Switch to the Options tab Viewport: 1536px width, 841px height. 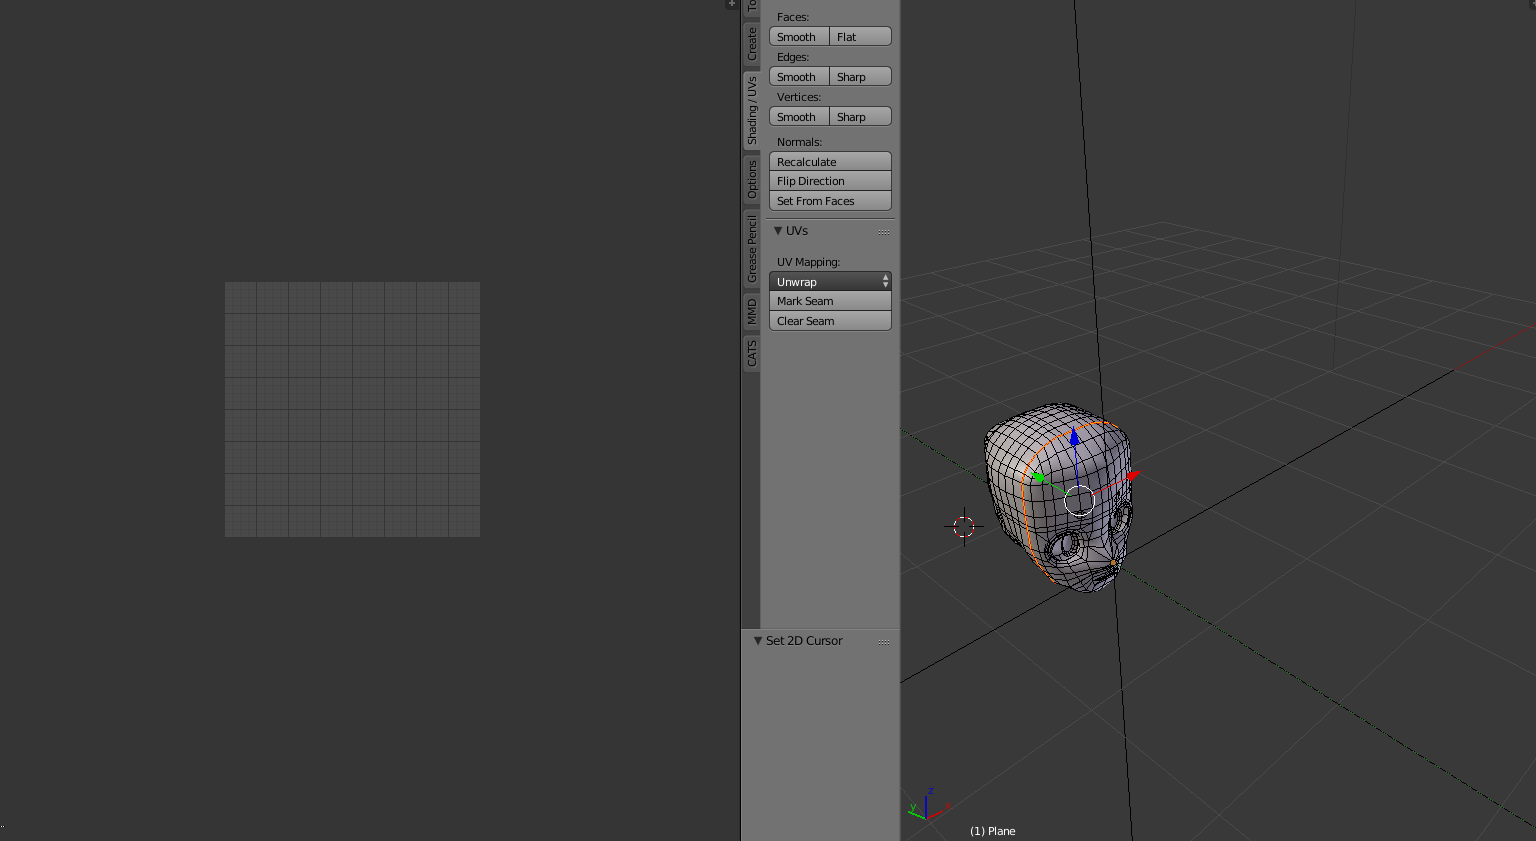[751, 179]
